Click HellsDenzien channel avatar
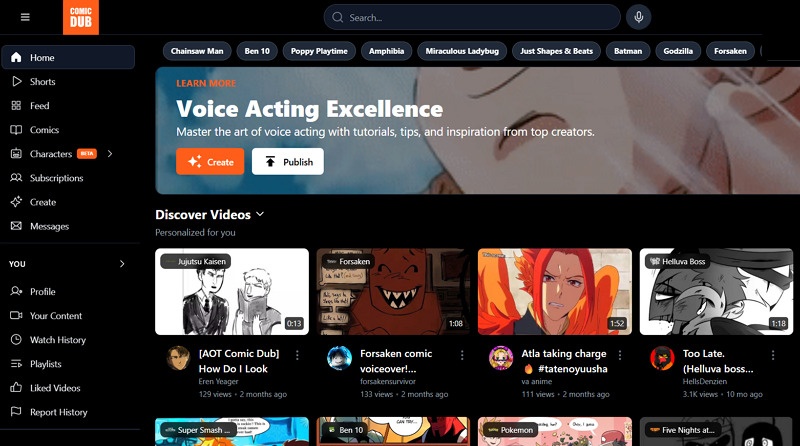Screen dimensions: 800x446 [662, 358]
